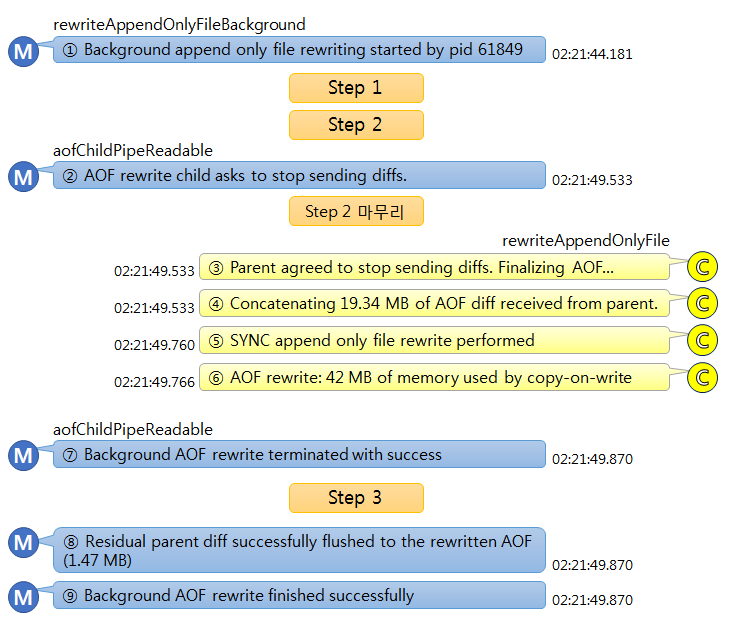Click the rewriteAppendOnlyFileBackground label

click(179, 24)
